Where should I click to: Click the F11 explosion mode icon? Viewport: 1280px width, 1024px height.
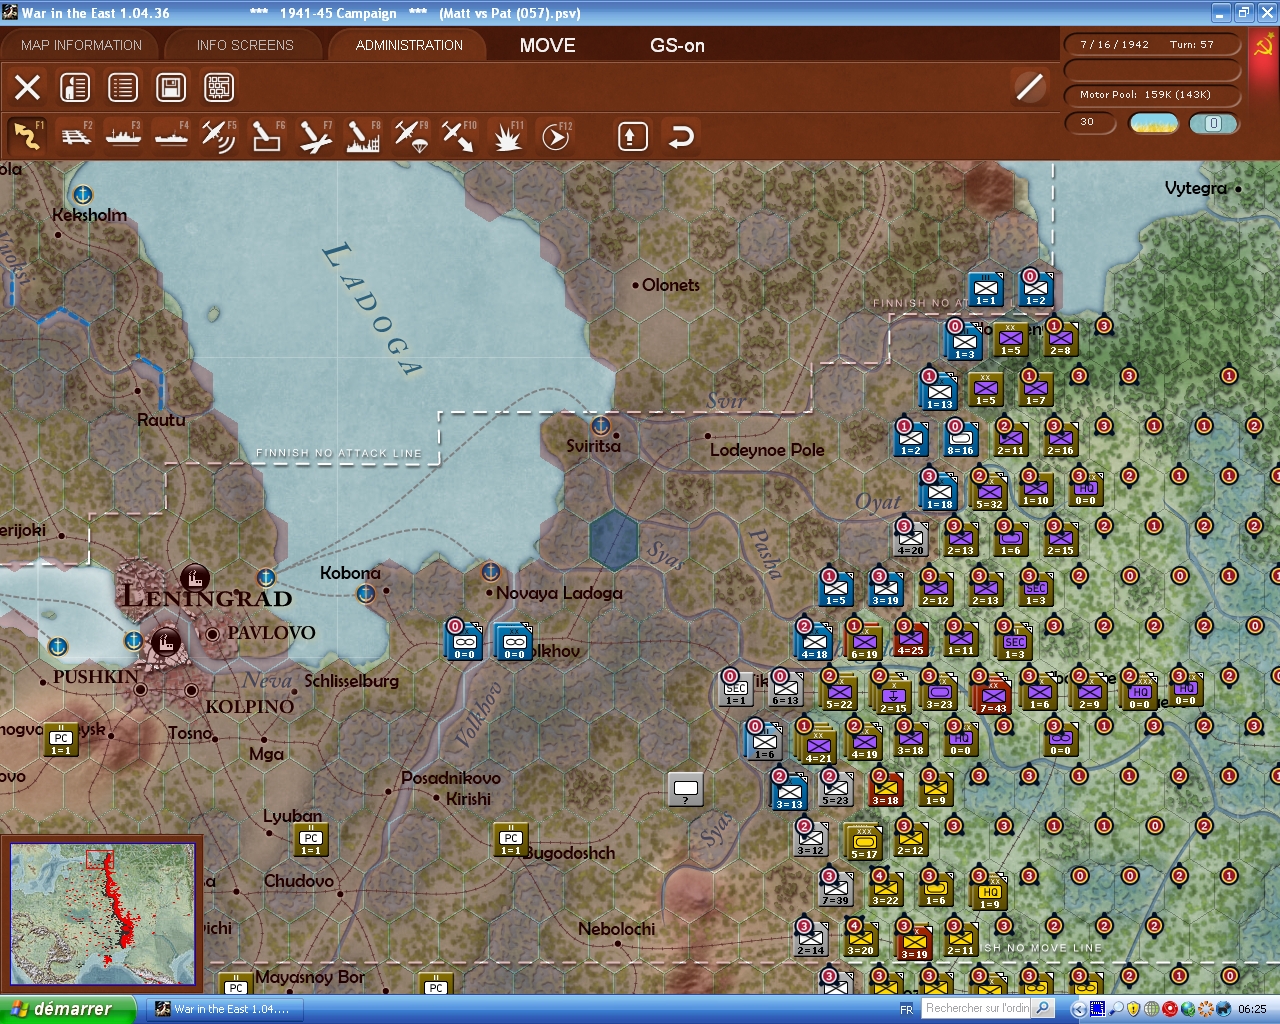pyautogui.click(x=507, y=136)
